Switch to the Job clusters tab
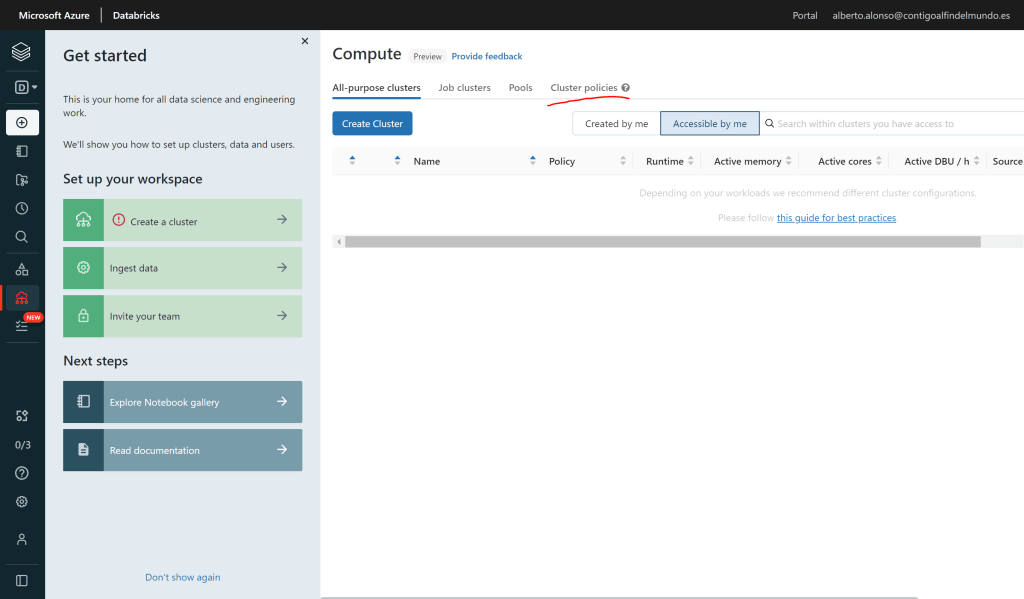1024x599 pixels. tap(464, 88)
